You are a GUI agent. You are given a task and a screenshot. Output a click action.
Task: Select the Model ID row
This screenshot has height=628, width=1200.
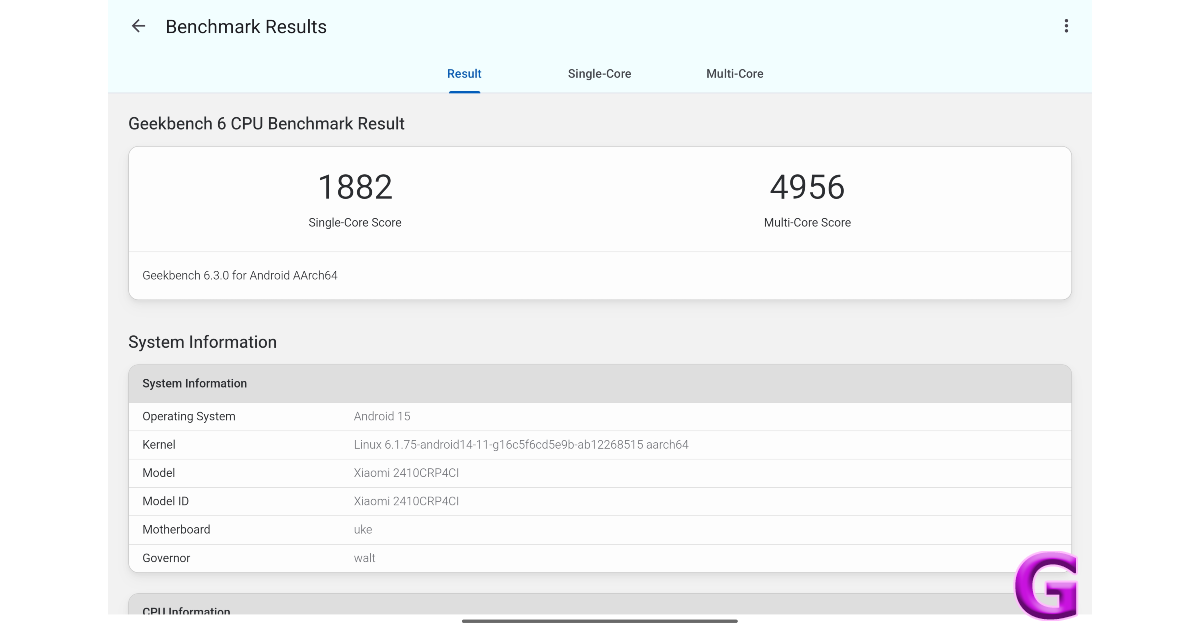(x=400, y=501)
